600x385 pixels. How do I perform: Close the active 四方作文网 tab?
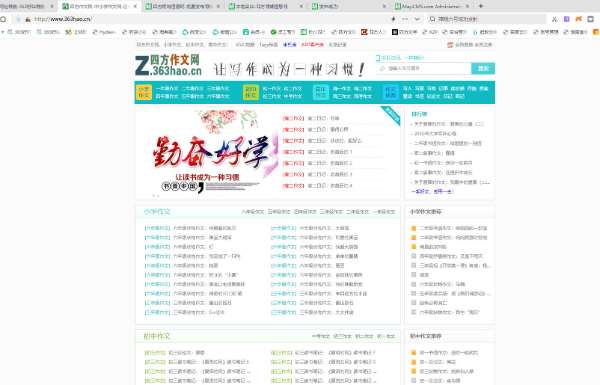click(135, 7)
